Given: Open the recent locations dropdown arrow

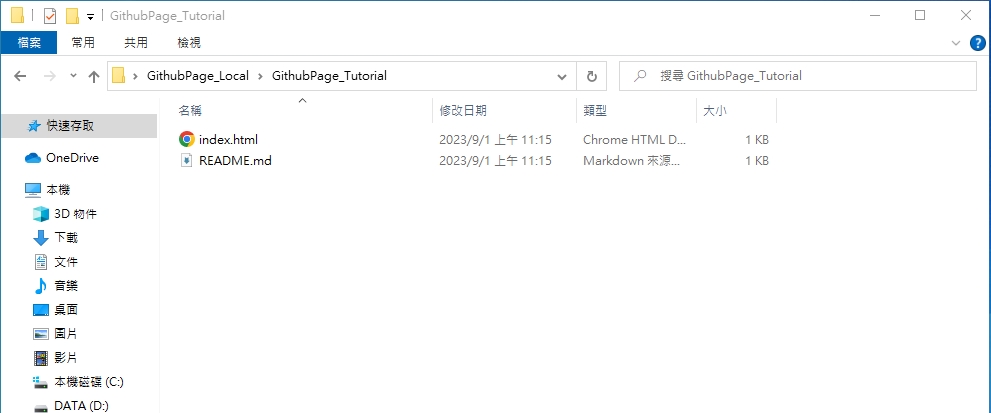Looking at the screenshot, I should (x=73, y=76).
